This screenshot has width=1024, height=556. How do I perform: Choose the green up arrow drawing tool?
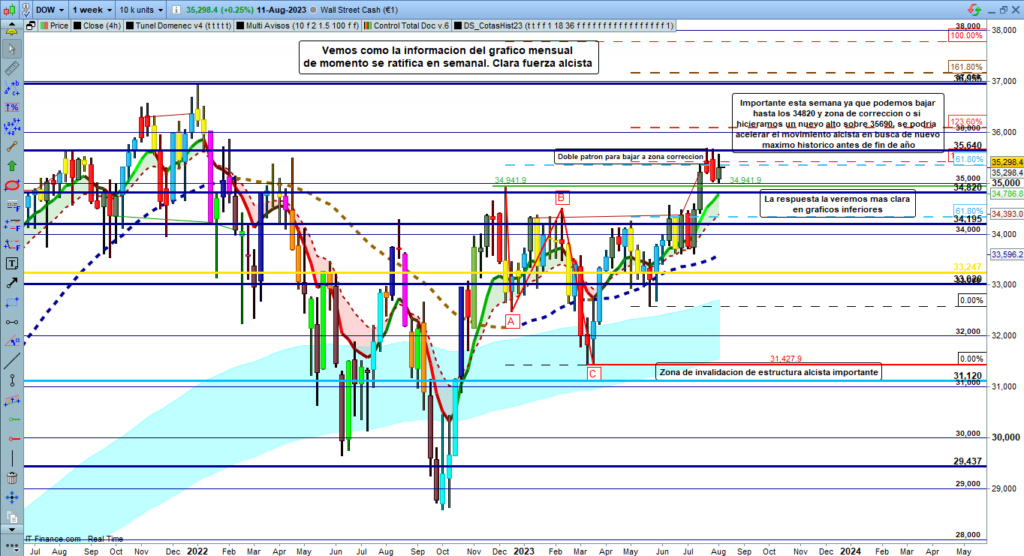(x=13, y=165)
